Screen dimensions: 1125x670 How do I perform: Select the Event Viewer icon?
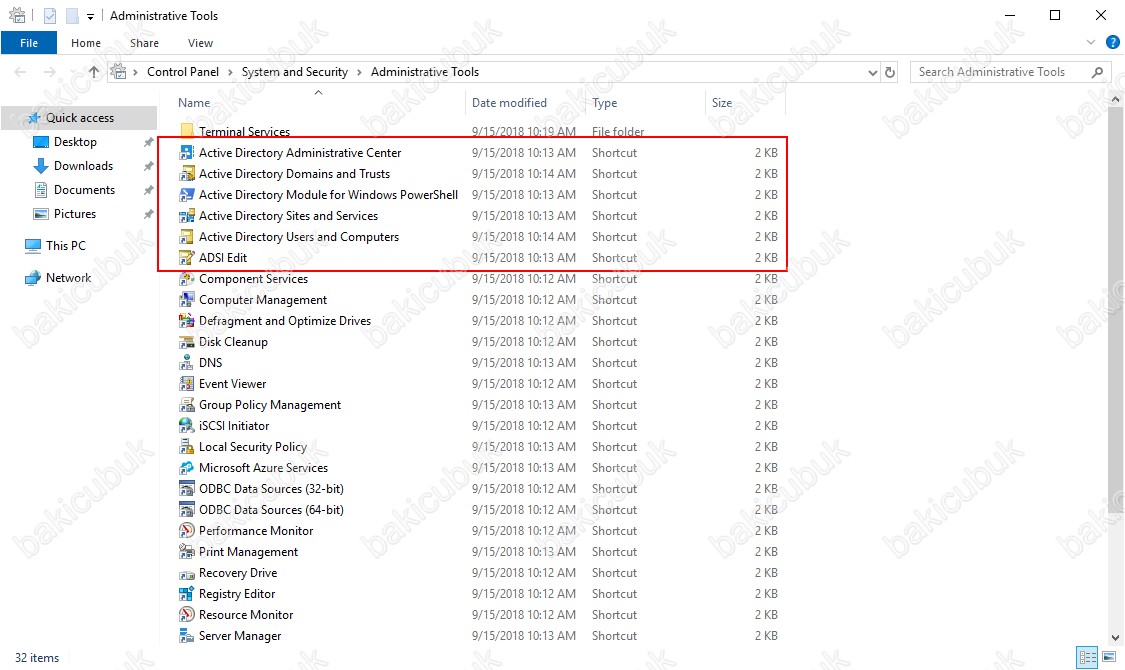pyautogui.click(x=186, y=384)
